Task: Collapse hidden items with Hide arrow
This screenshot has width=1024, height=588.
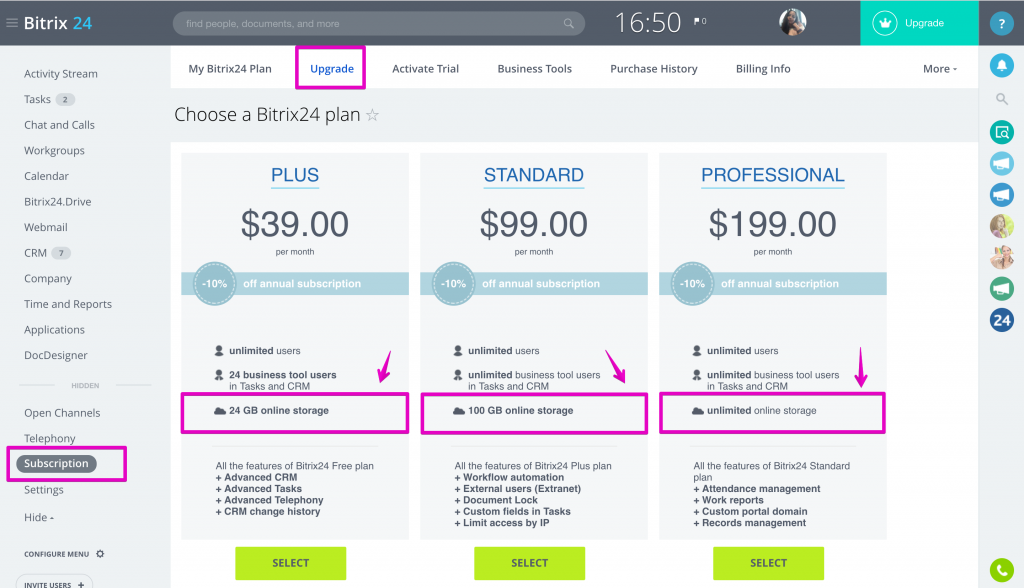Action: 39,517
